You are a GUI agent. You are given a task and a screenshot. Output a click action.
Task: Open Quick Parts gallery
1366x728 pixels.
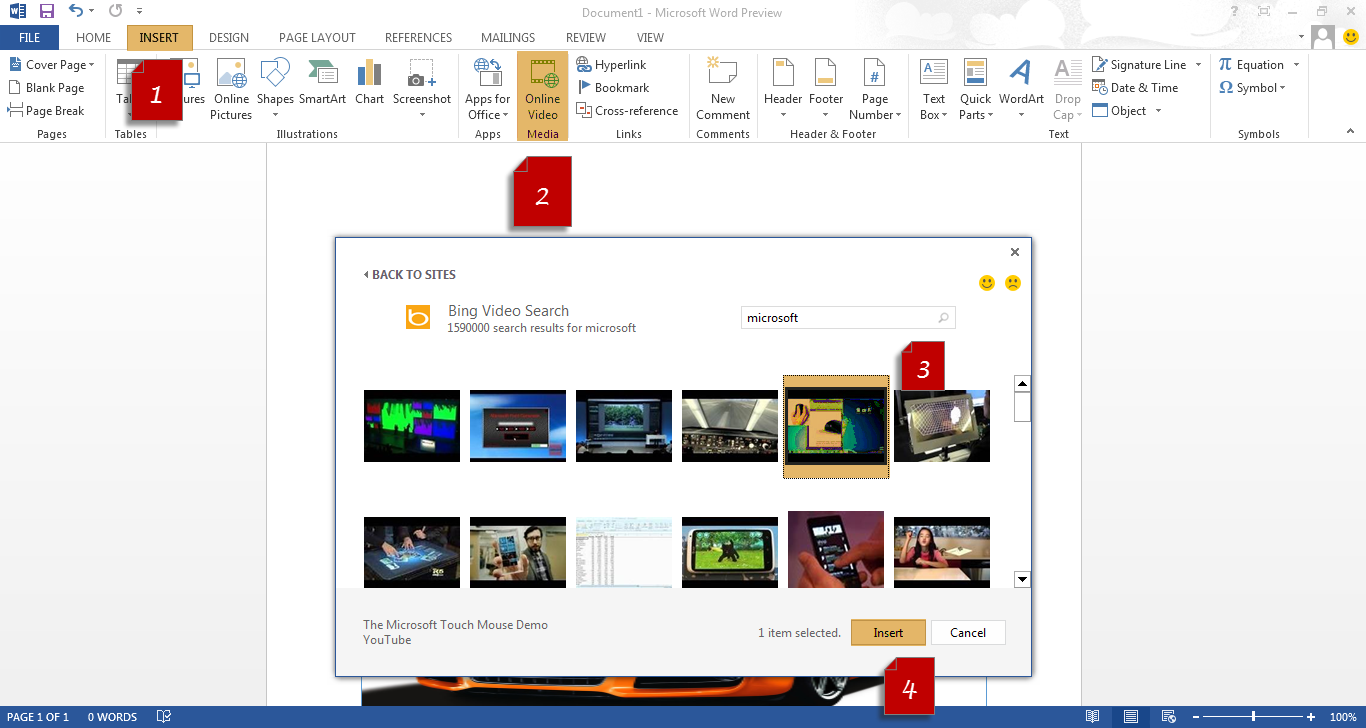(976, 89)
